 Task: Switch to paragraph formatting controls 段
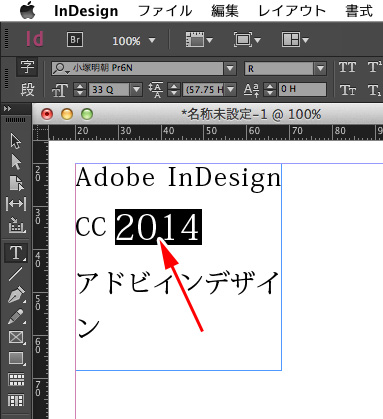pyautogui.click(x=27, y=89)
